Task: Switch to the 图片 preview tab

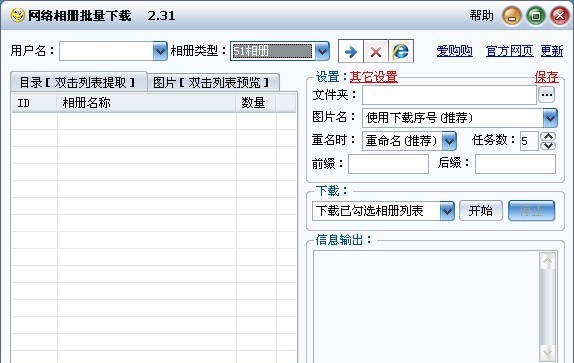Action: (x=213, y=83)
